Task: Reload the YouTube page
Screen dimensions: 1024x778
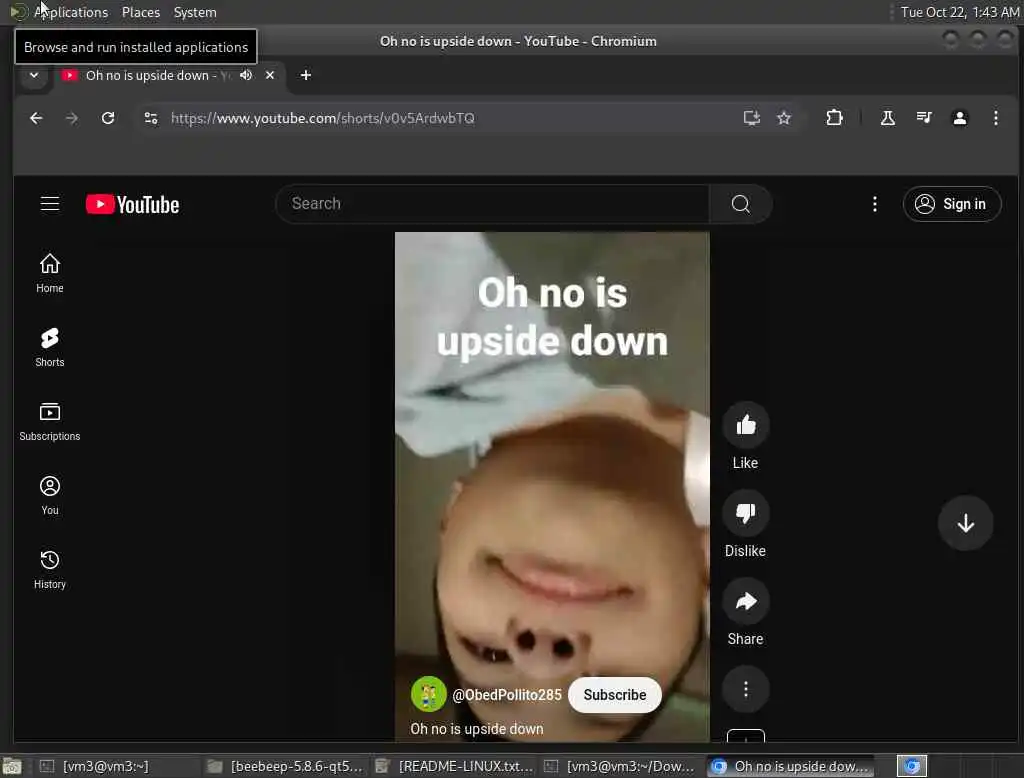Action: 108,118
